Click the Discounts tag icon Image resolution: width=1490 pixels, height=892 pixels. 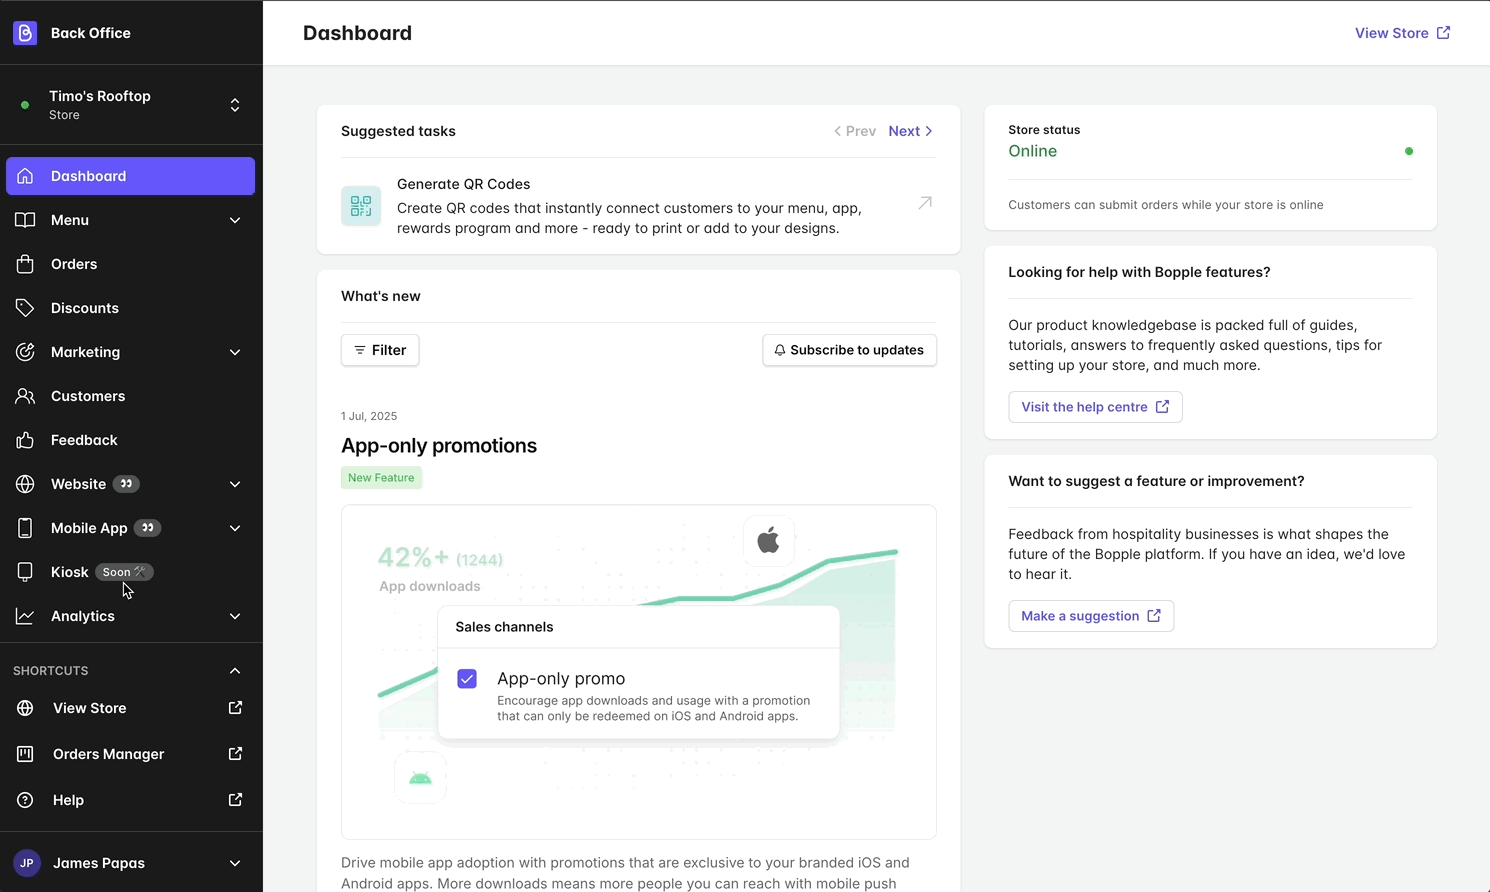tap(25, 308)
